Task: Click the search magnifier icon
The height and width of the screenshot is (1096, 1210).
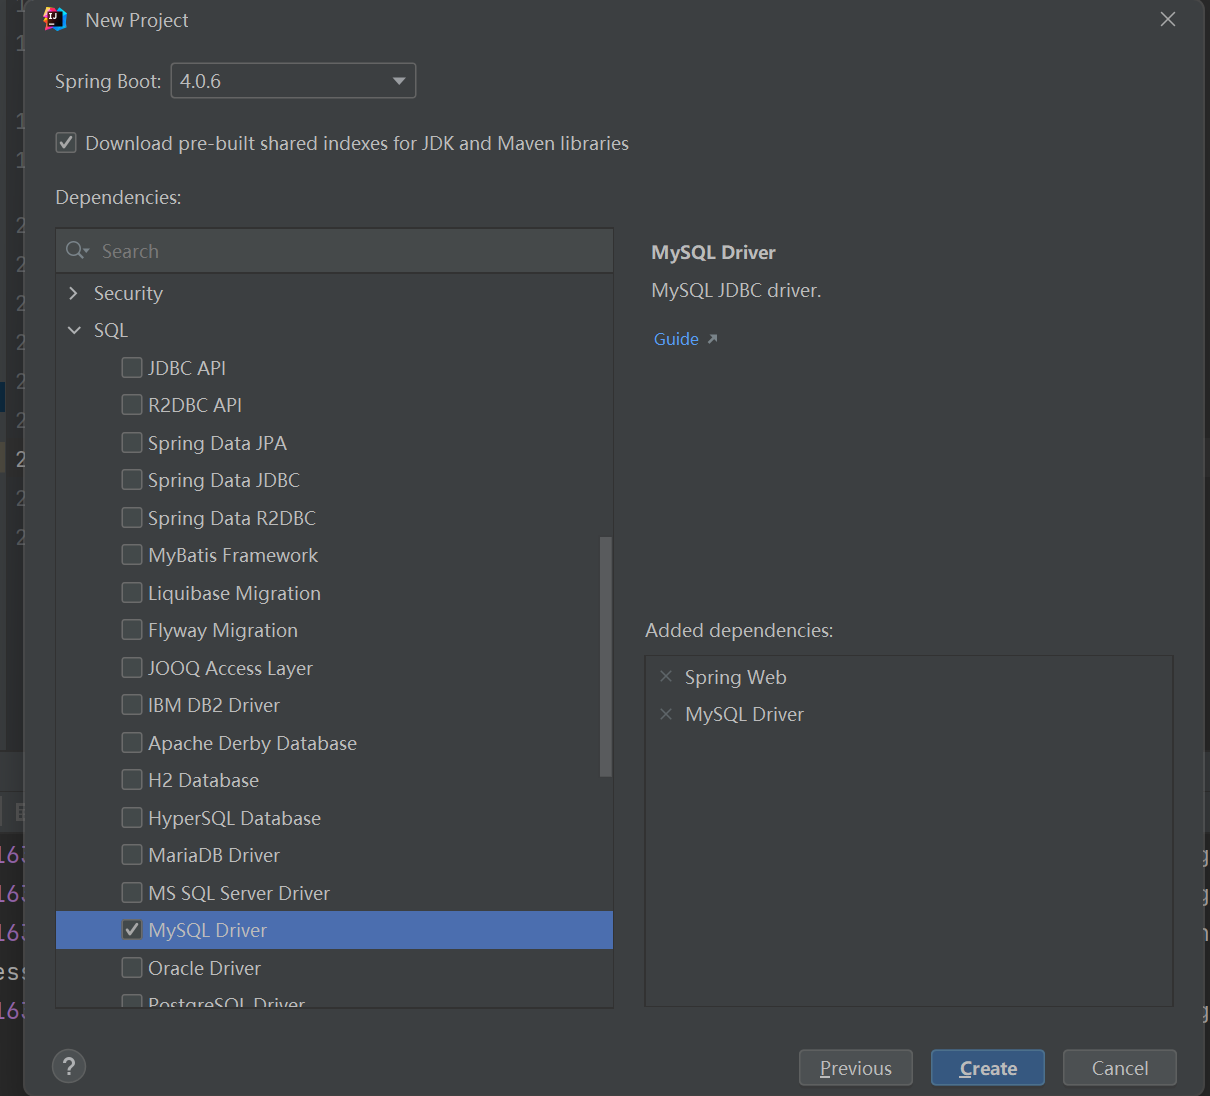Action: 77,250
